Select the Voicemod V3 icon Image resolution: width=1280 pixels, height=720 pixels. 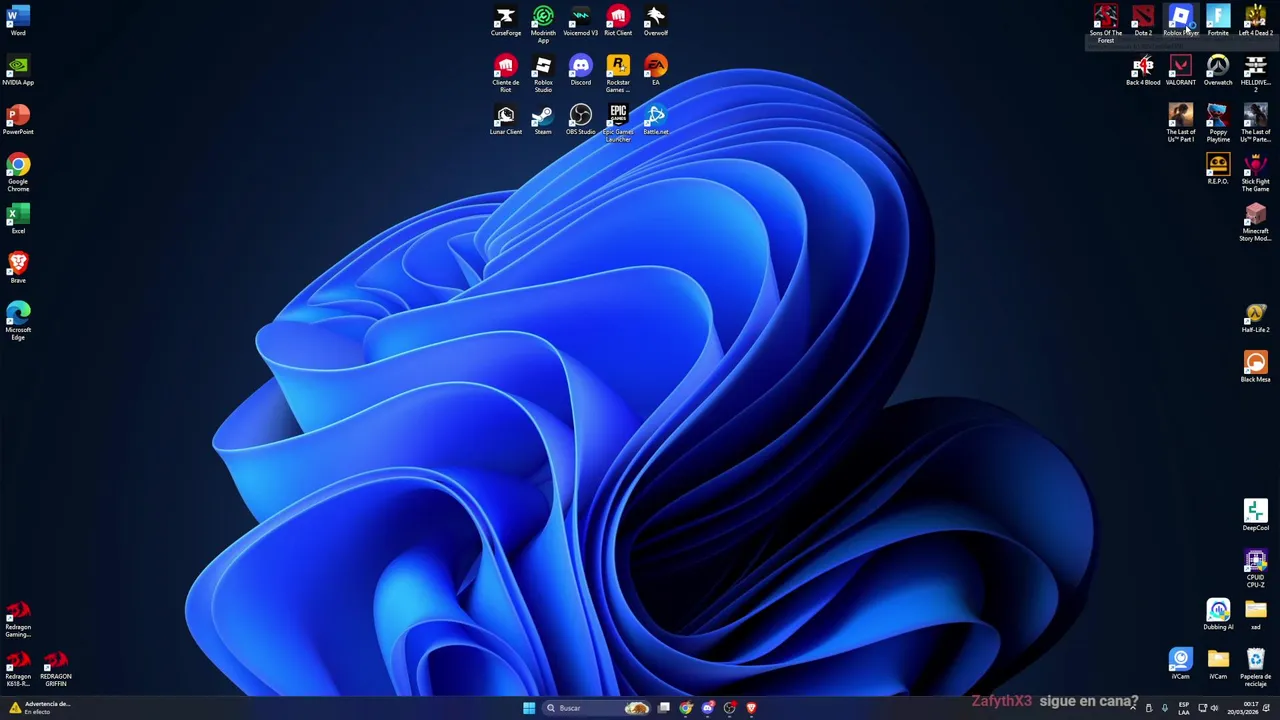[580, 21]
